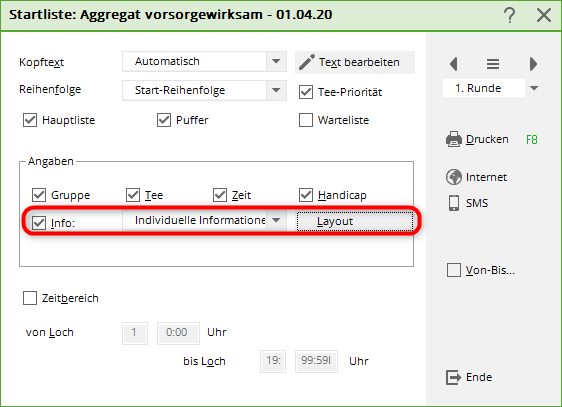The width and height of the screenshot is (562, 407).
Task: Toggle the Zeitbereich checkbox
Action: pyautogui.click(x=30, y=298)
